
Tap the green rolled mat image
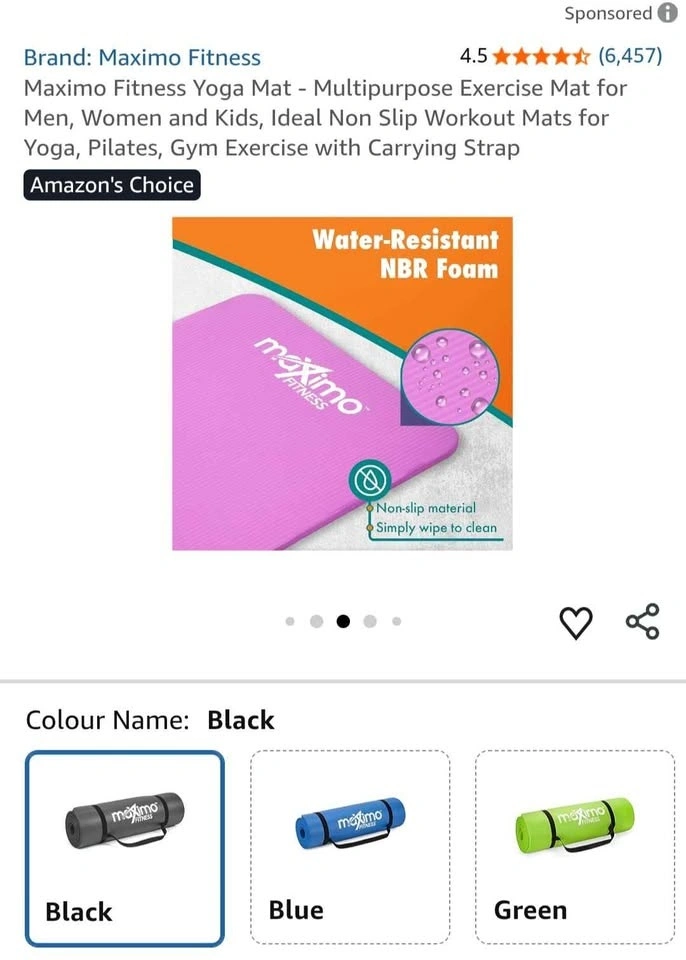coord(575,824)
